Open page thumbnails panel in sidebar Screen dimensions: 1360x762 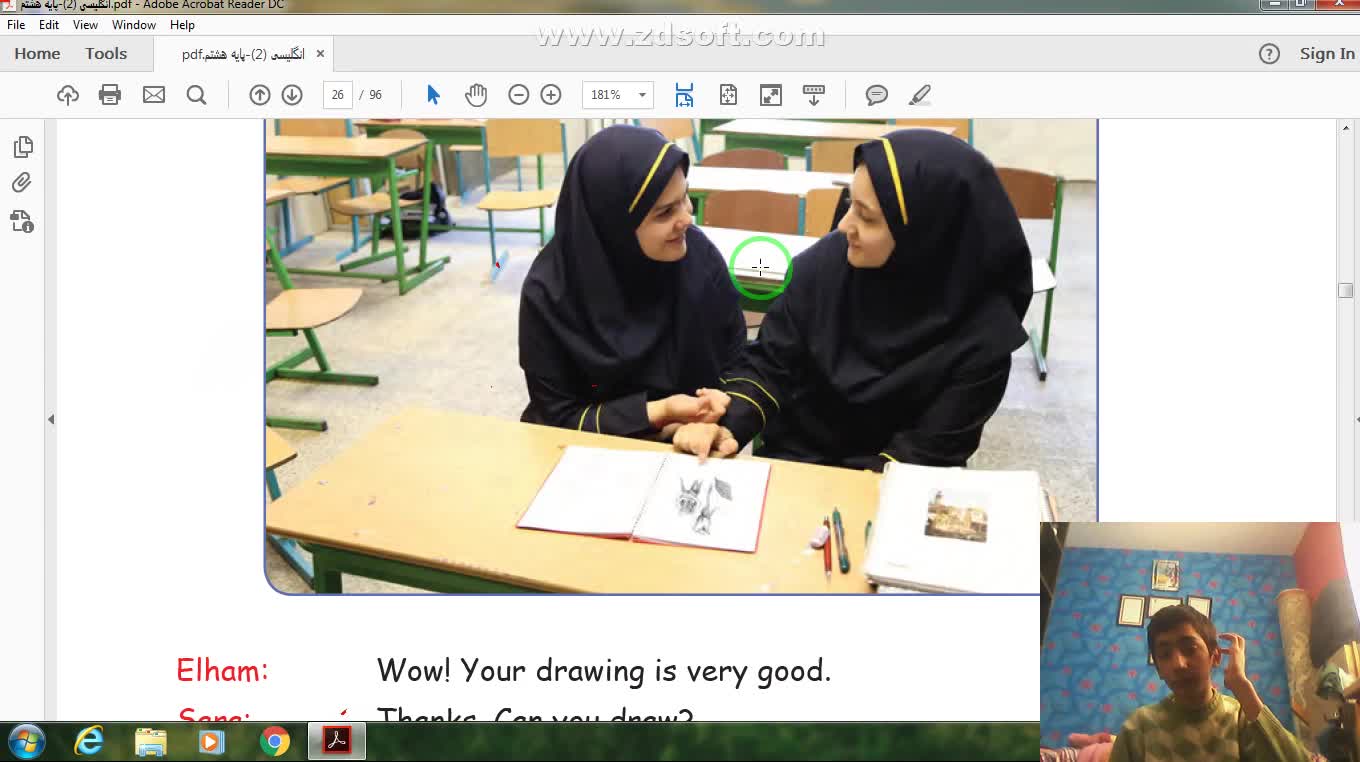[x=23, y=148]
